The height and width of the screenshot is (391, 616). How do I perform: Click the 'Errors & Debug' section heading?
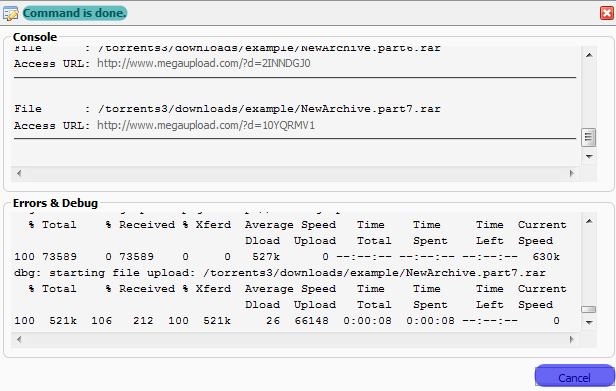[x=55, y=203]
